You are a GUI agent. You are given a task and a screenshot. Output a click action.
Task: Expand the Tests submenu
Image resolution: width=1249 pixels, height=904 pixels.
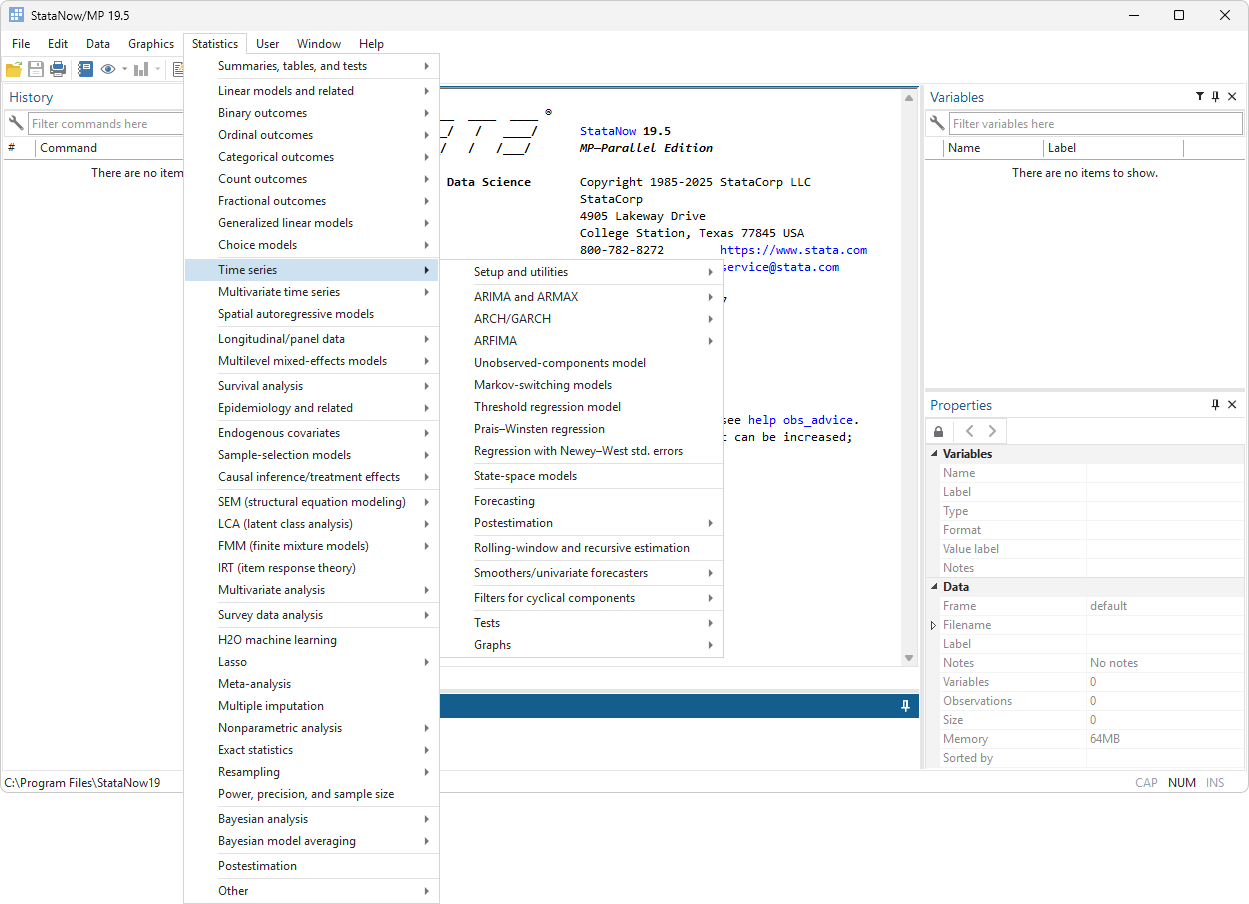(x=582, y=623)
